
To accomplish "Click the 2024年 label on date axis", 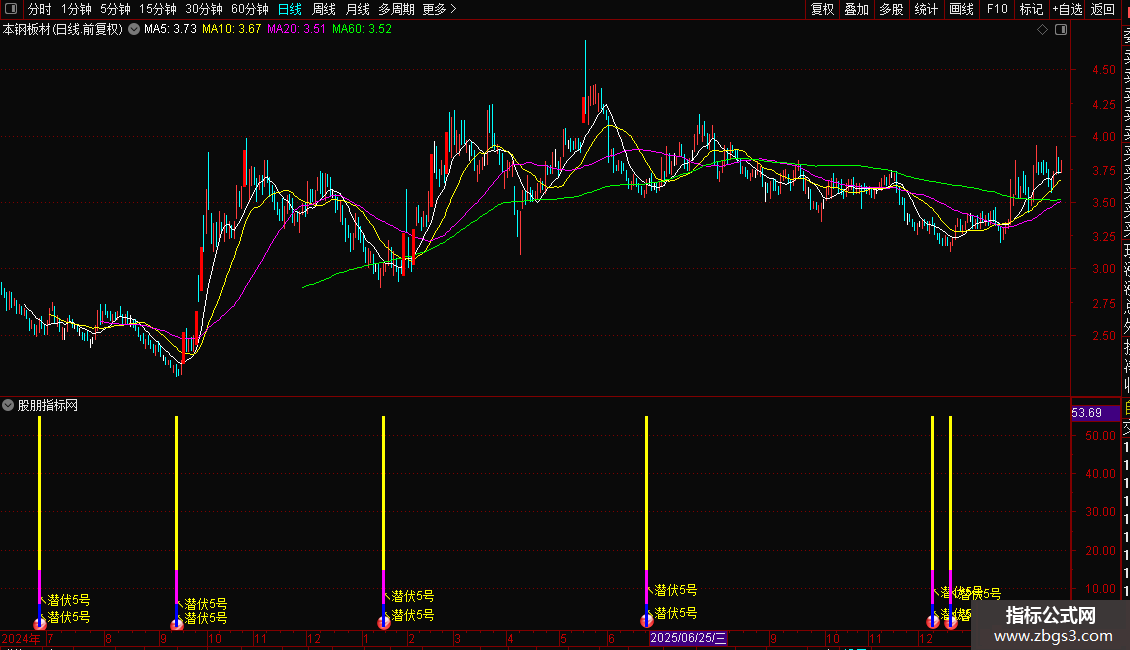I will click(x=21, y=638).
